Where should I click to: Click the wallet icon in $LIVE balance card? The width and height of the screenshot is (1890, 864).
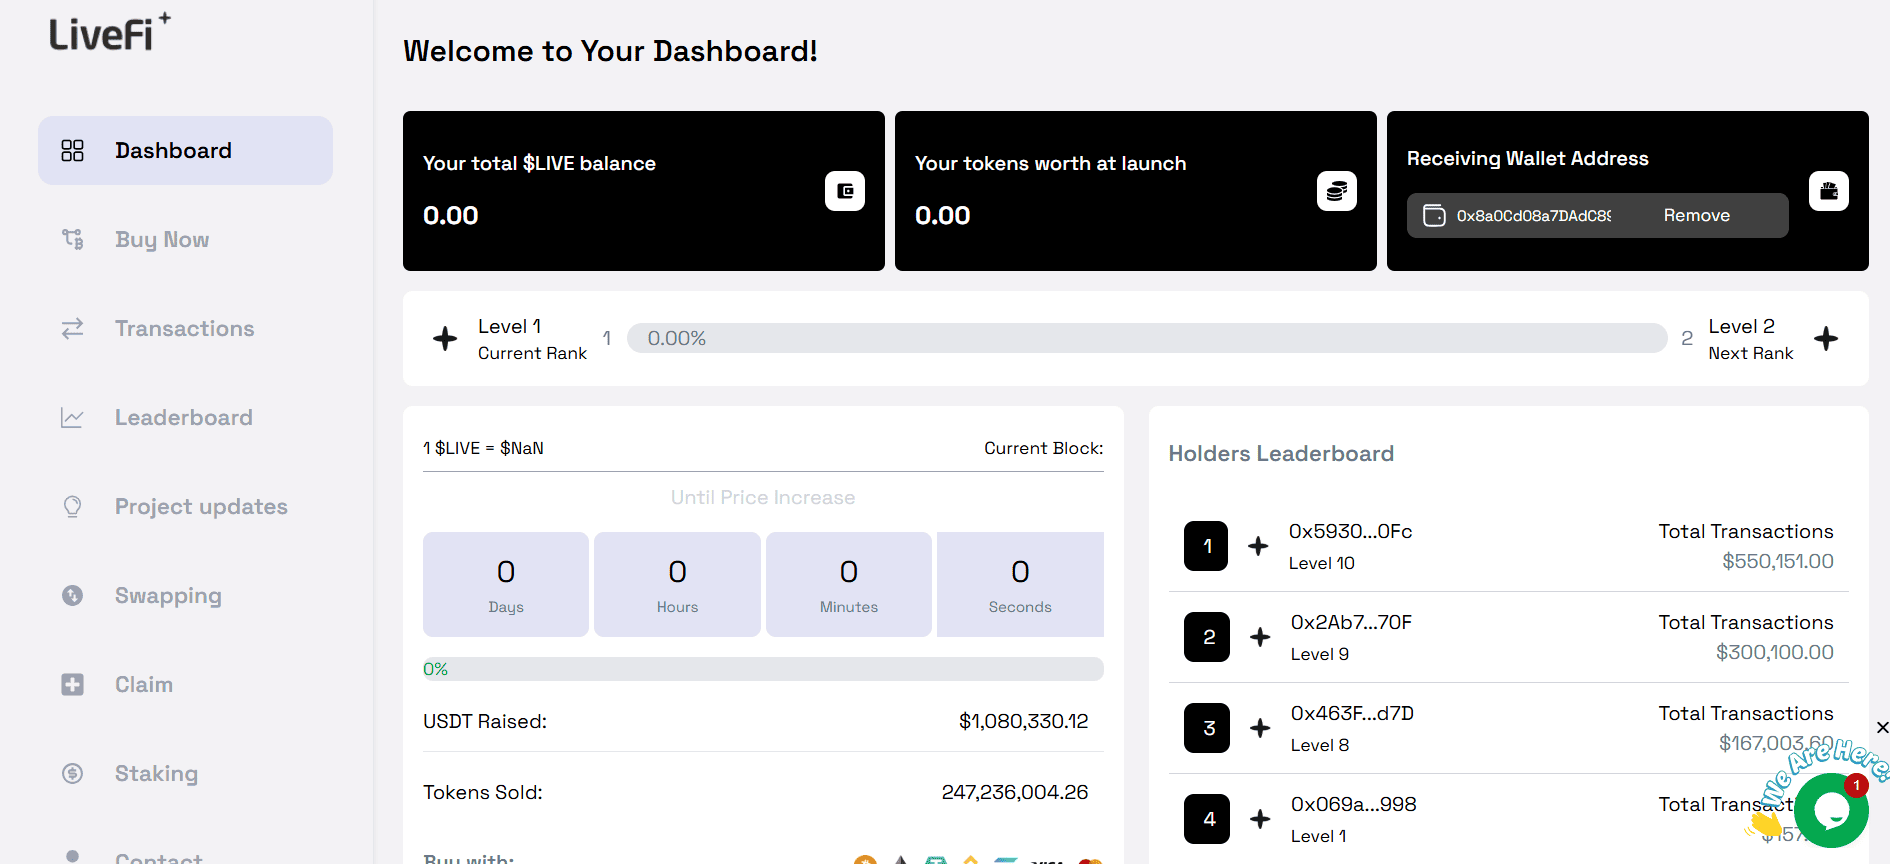844,191
